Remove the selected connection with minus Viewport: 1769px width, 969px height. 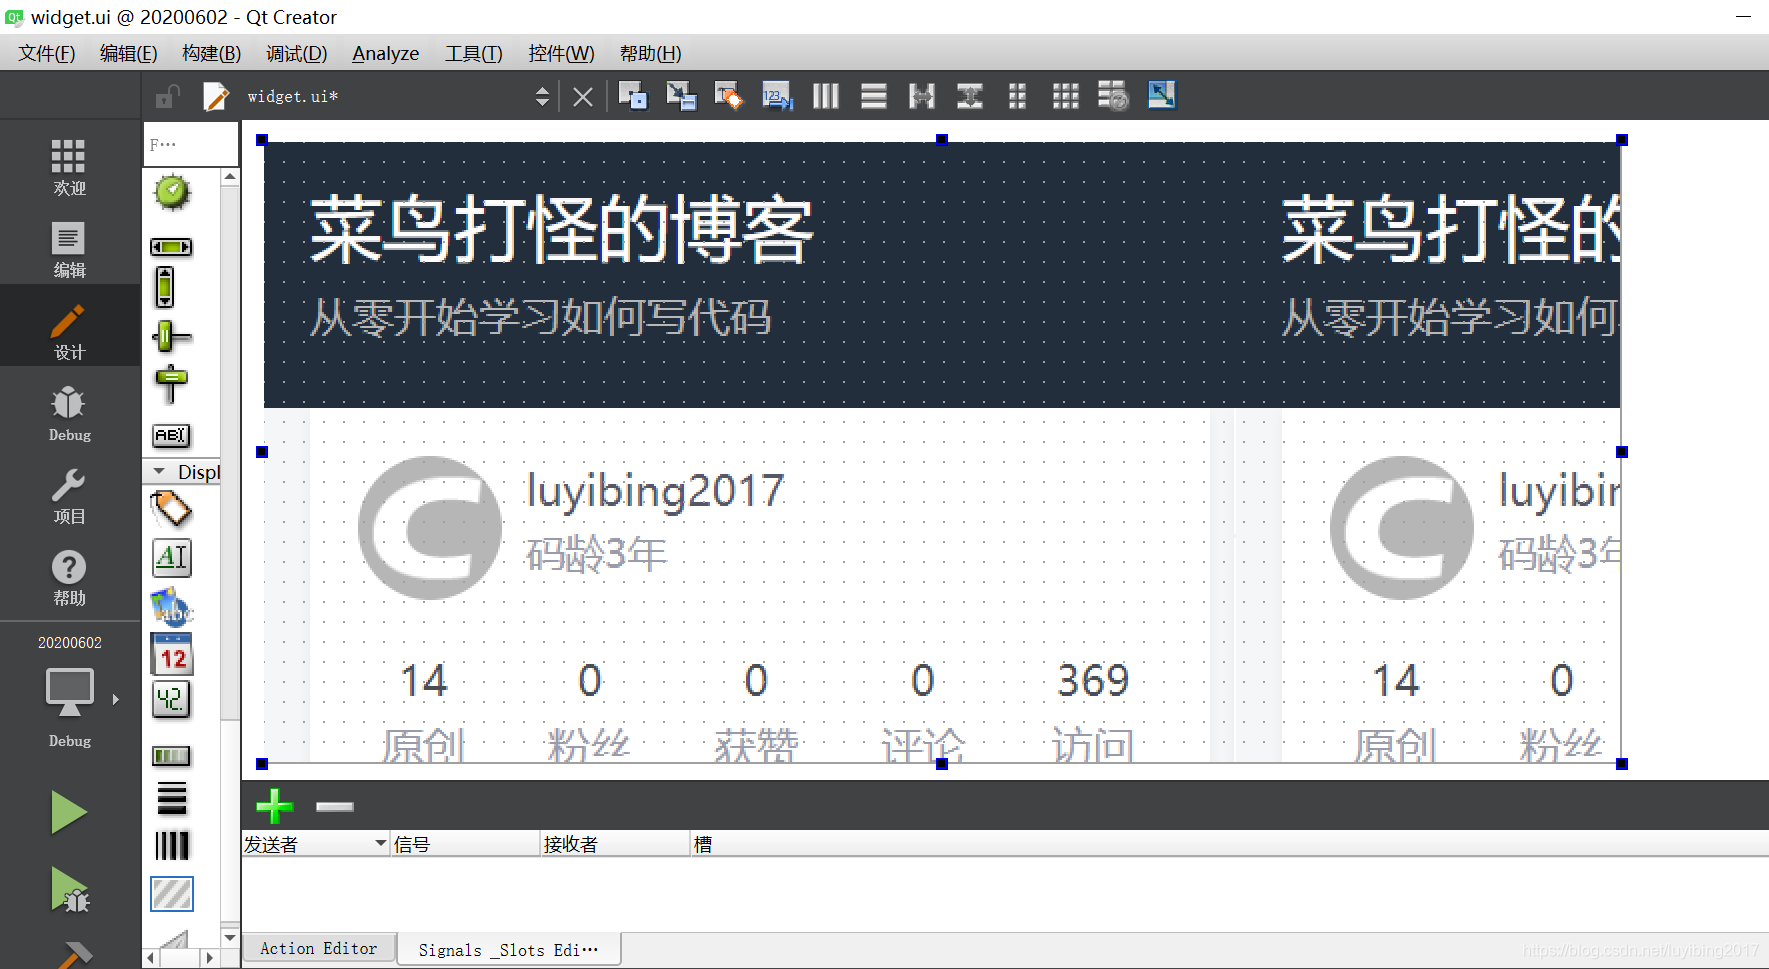click(x=335, y=806)
